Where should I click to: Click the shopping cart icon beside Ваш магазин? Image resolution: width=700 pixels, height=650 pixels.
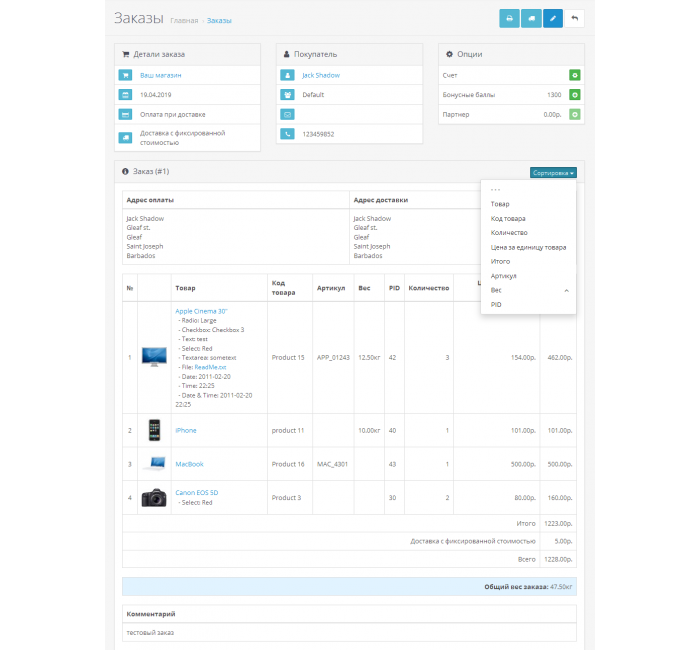point(125,75)
